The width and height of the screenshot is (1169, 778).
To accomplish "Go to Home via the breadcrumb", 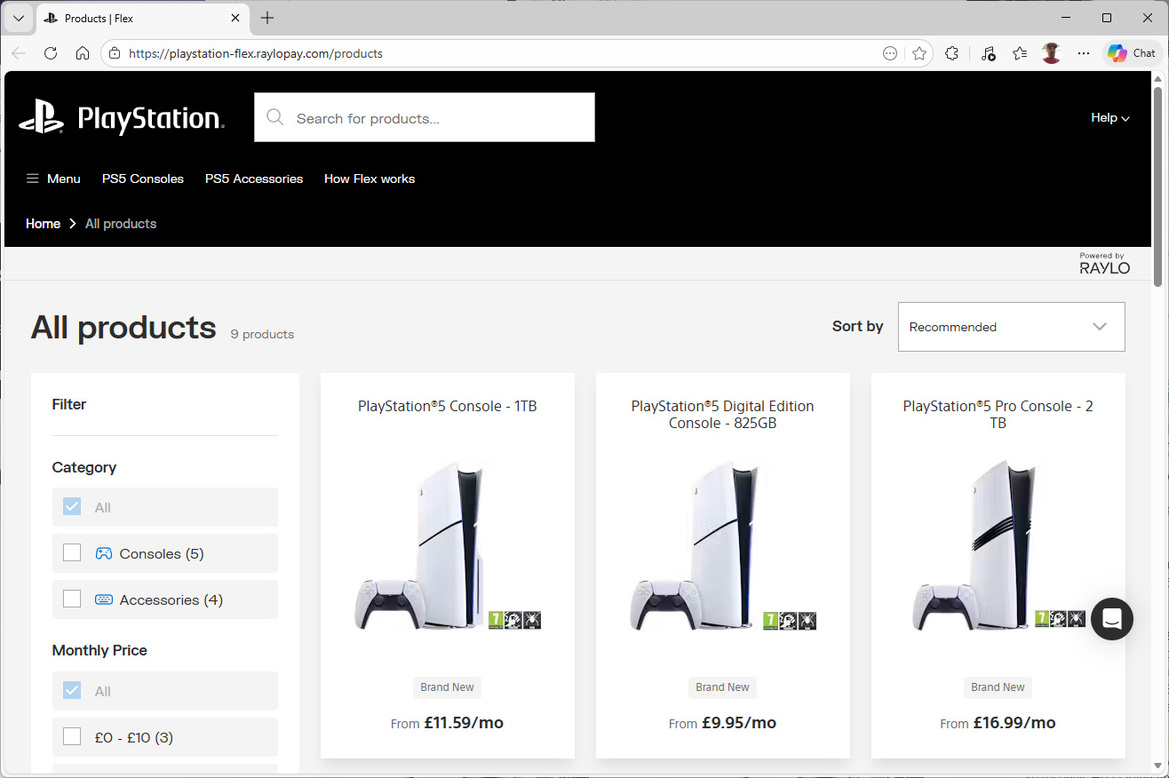I will (43, 224).
